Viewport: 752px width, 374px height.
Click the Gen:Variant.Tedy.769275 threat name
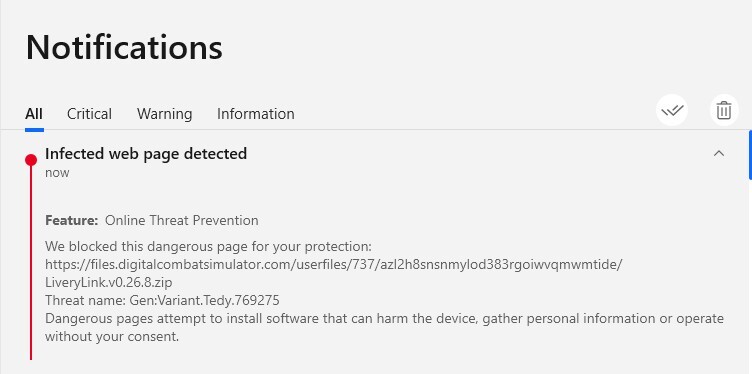[205, 301]
